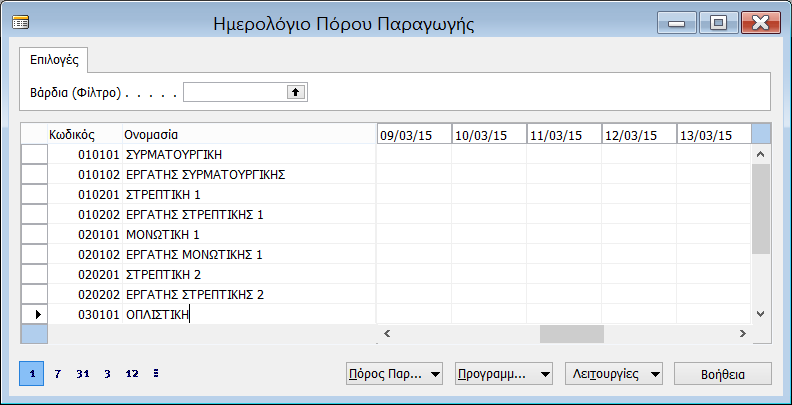
Task: Click the row selector beside code 010101
Action: click(34, 154)
